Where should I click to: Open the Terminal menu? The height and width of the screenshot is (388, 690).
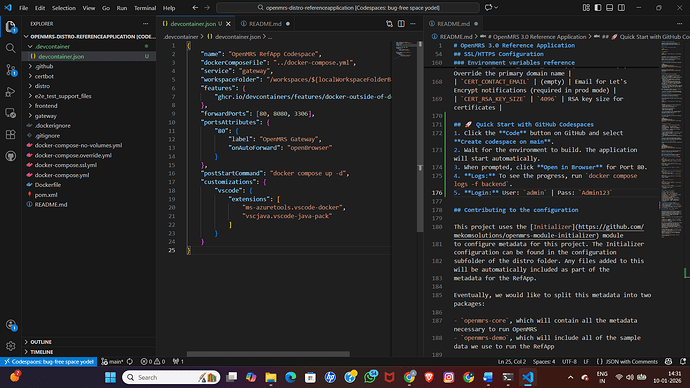[145, 8]
